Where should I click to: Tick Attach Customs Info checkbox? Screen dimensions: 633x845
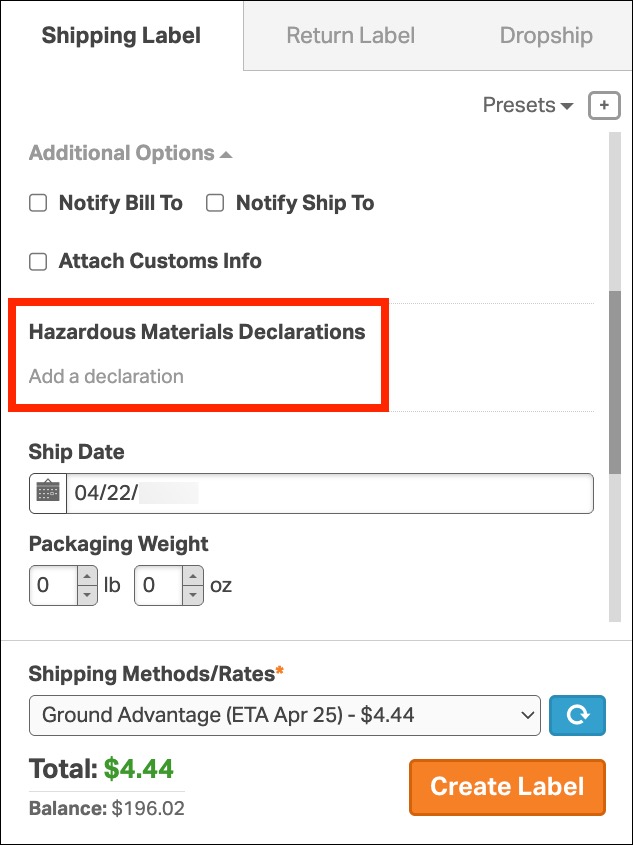(38, 261)
